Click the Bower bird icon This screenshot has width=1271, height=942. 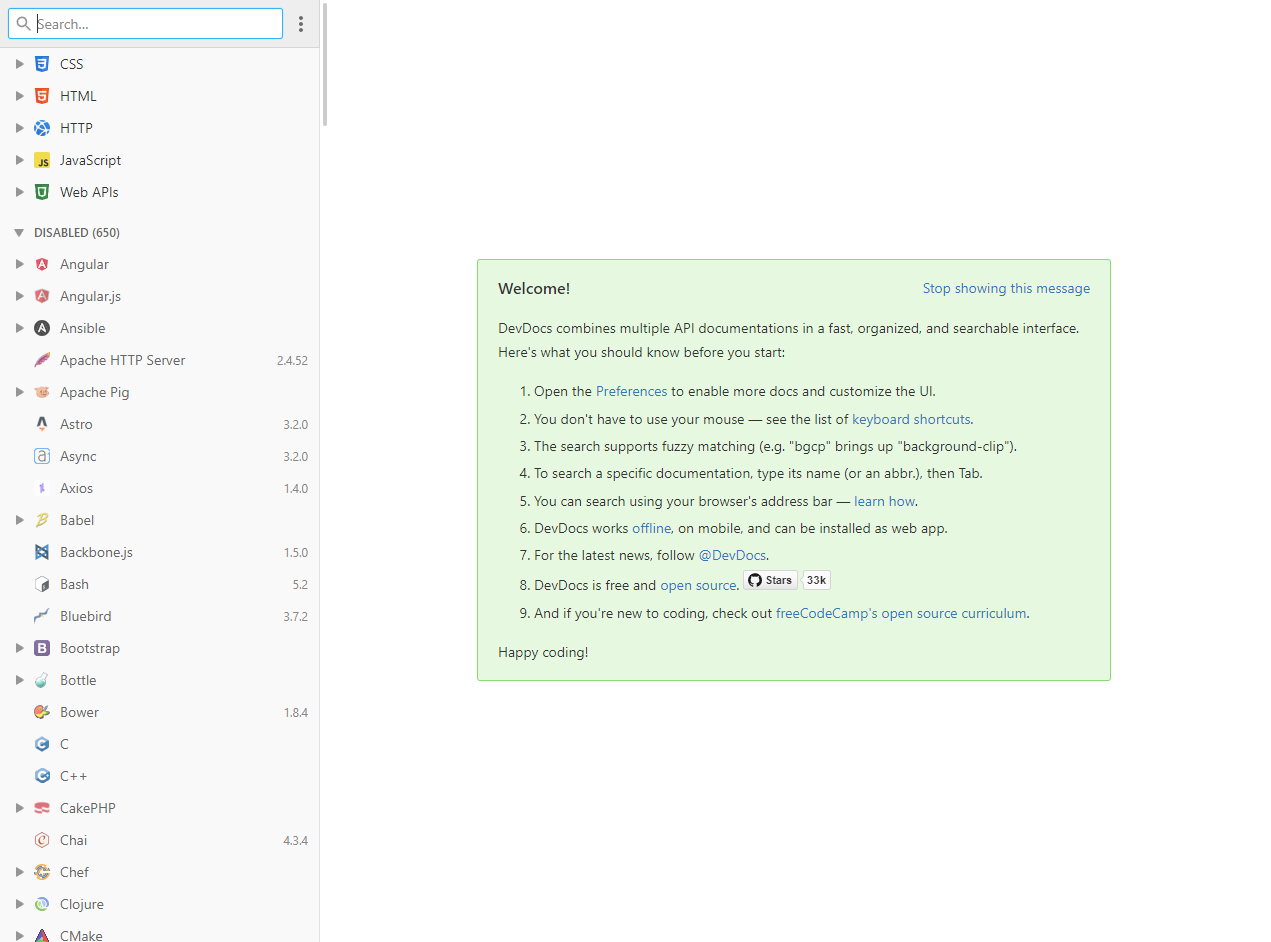pos(42,712)
